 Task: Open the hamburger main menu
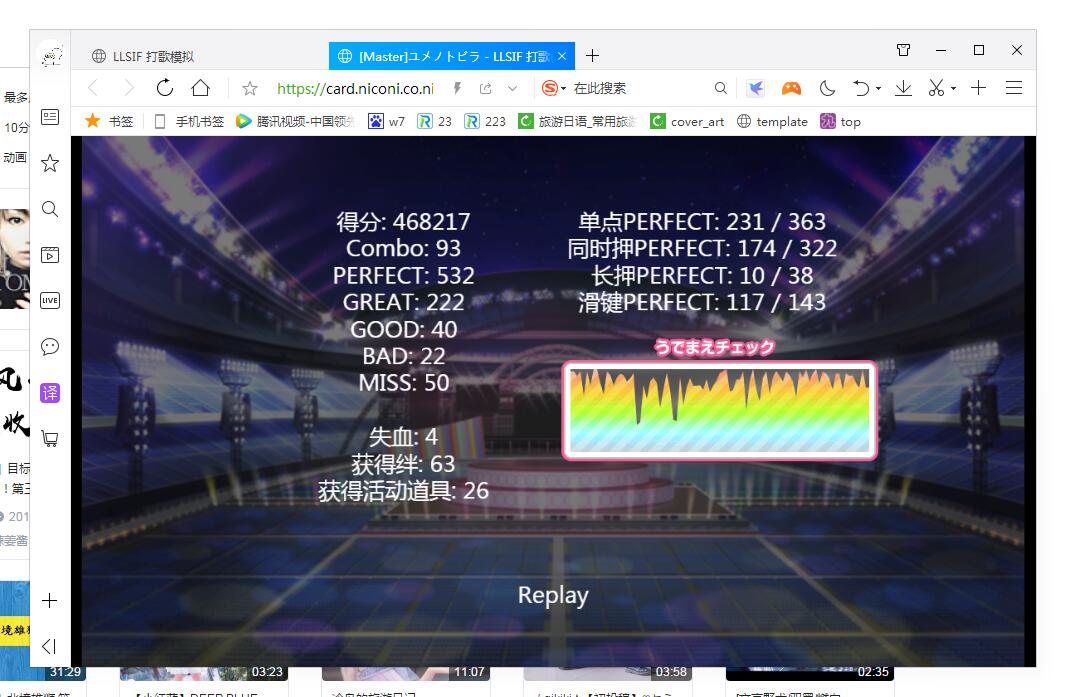(1014, 88)
